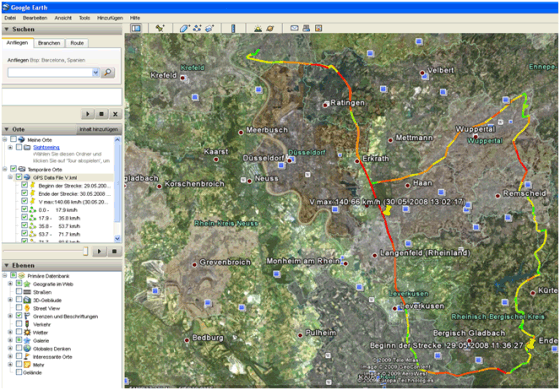This screenshot has width=560, height=390.
Task: Click the search results play button
Action: click(88, 114)
